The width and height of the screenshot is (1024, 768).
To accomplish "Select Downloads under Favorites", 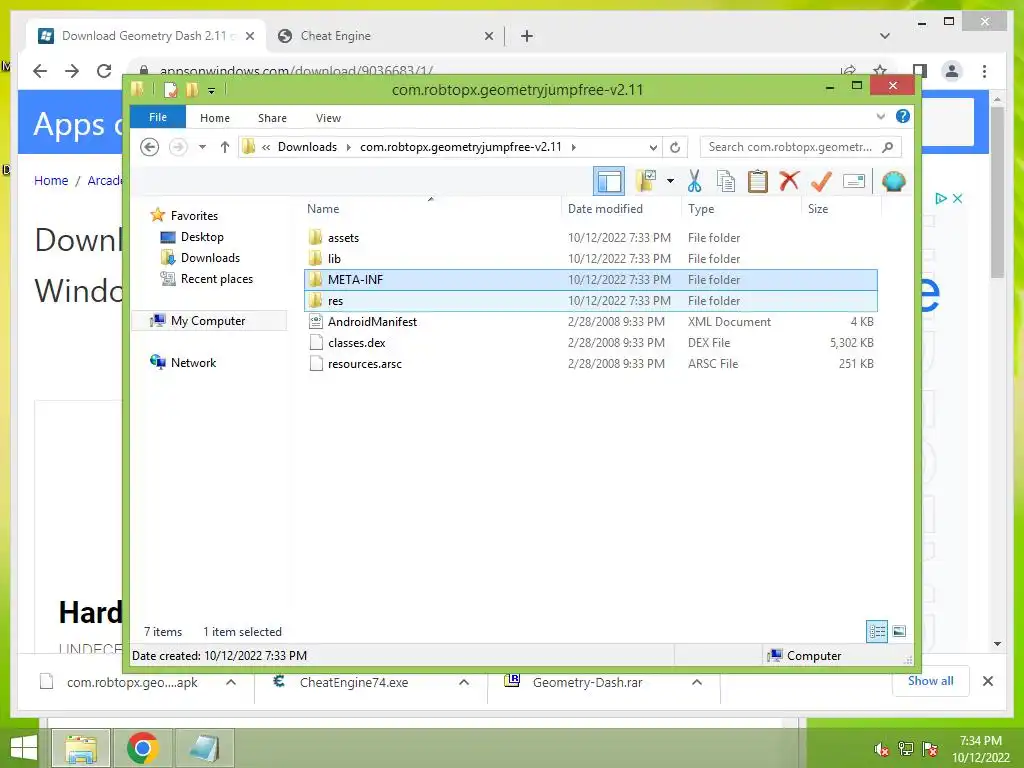I will [210, 258].
